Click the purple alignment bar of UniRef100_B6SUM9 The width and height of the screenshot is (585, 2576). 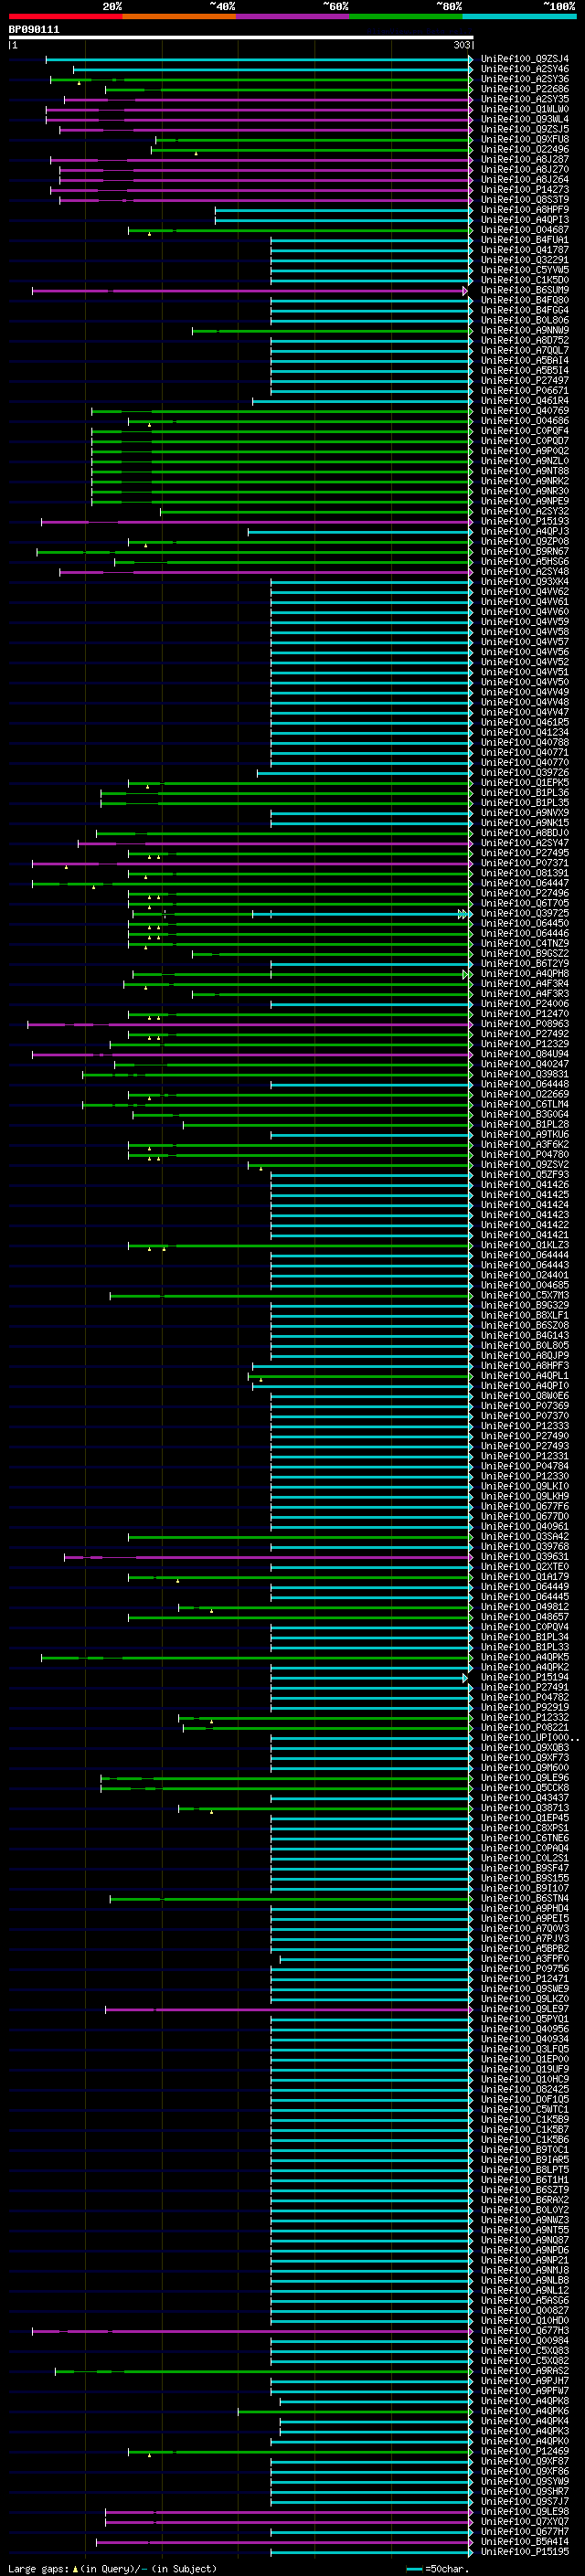coord(250,291)
